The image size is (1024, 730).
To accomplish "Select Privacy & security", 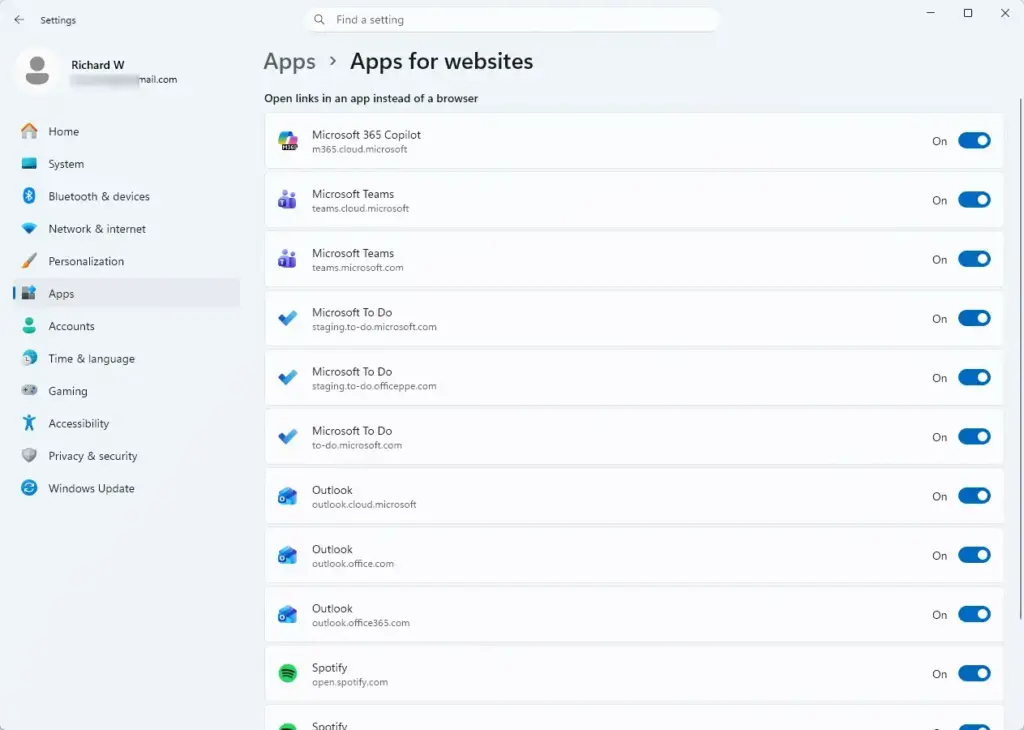I will pyautogui.click(x=127, y=456).
